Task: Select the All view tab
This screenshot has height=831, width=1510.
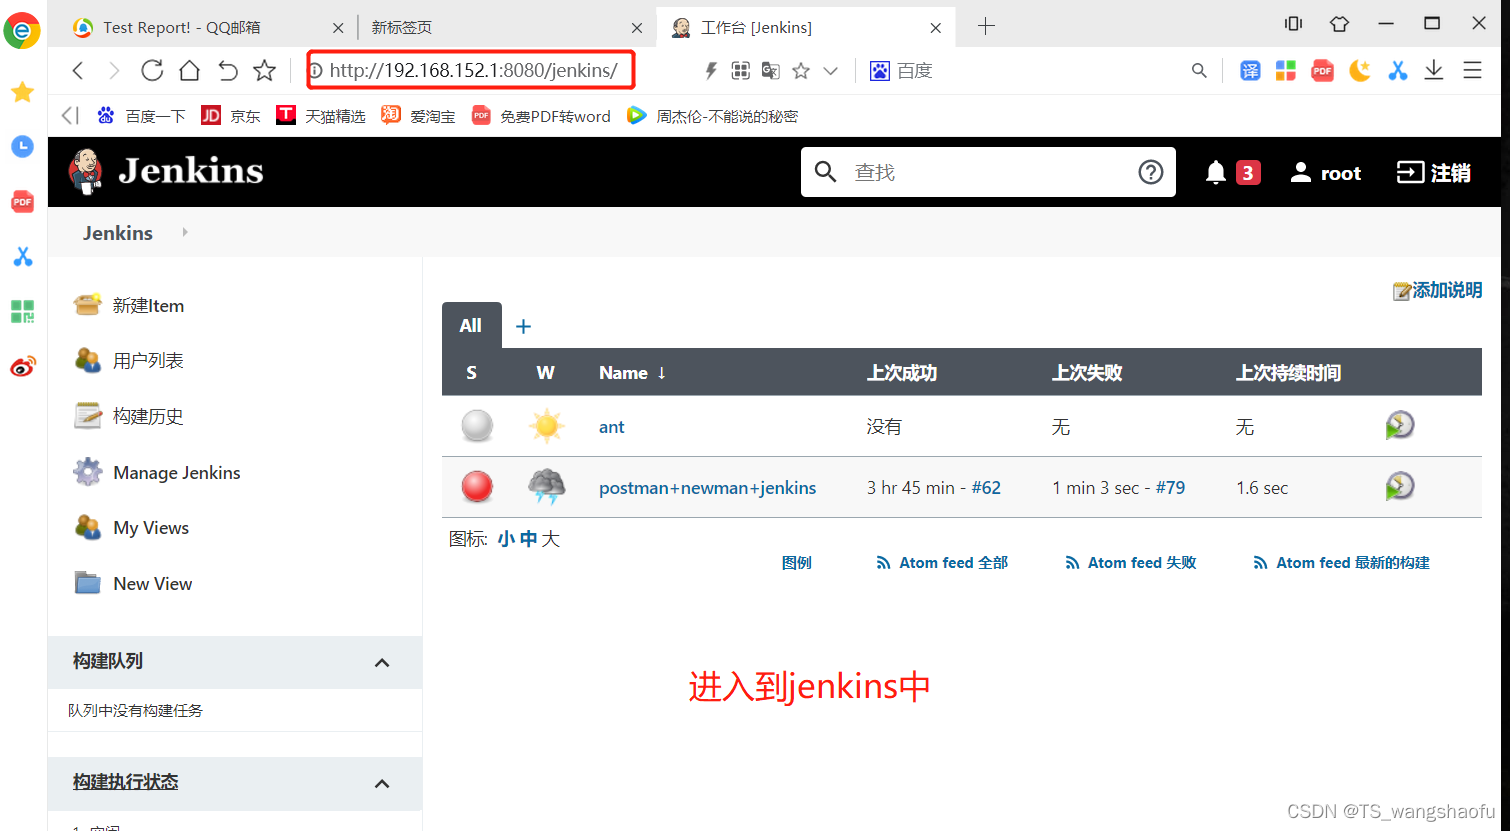Action: click(x=471, y=326)
